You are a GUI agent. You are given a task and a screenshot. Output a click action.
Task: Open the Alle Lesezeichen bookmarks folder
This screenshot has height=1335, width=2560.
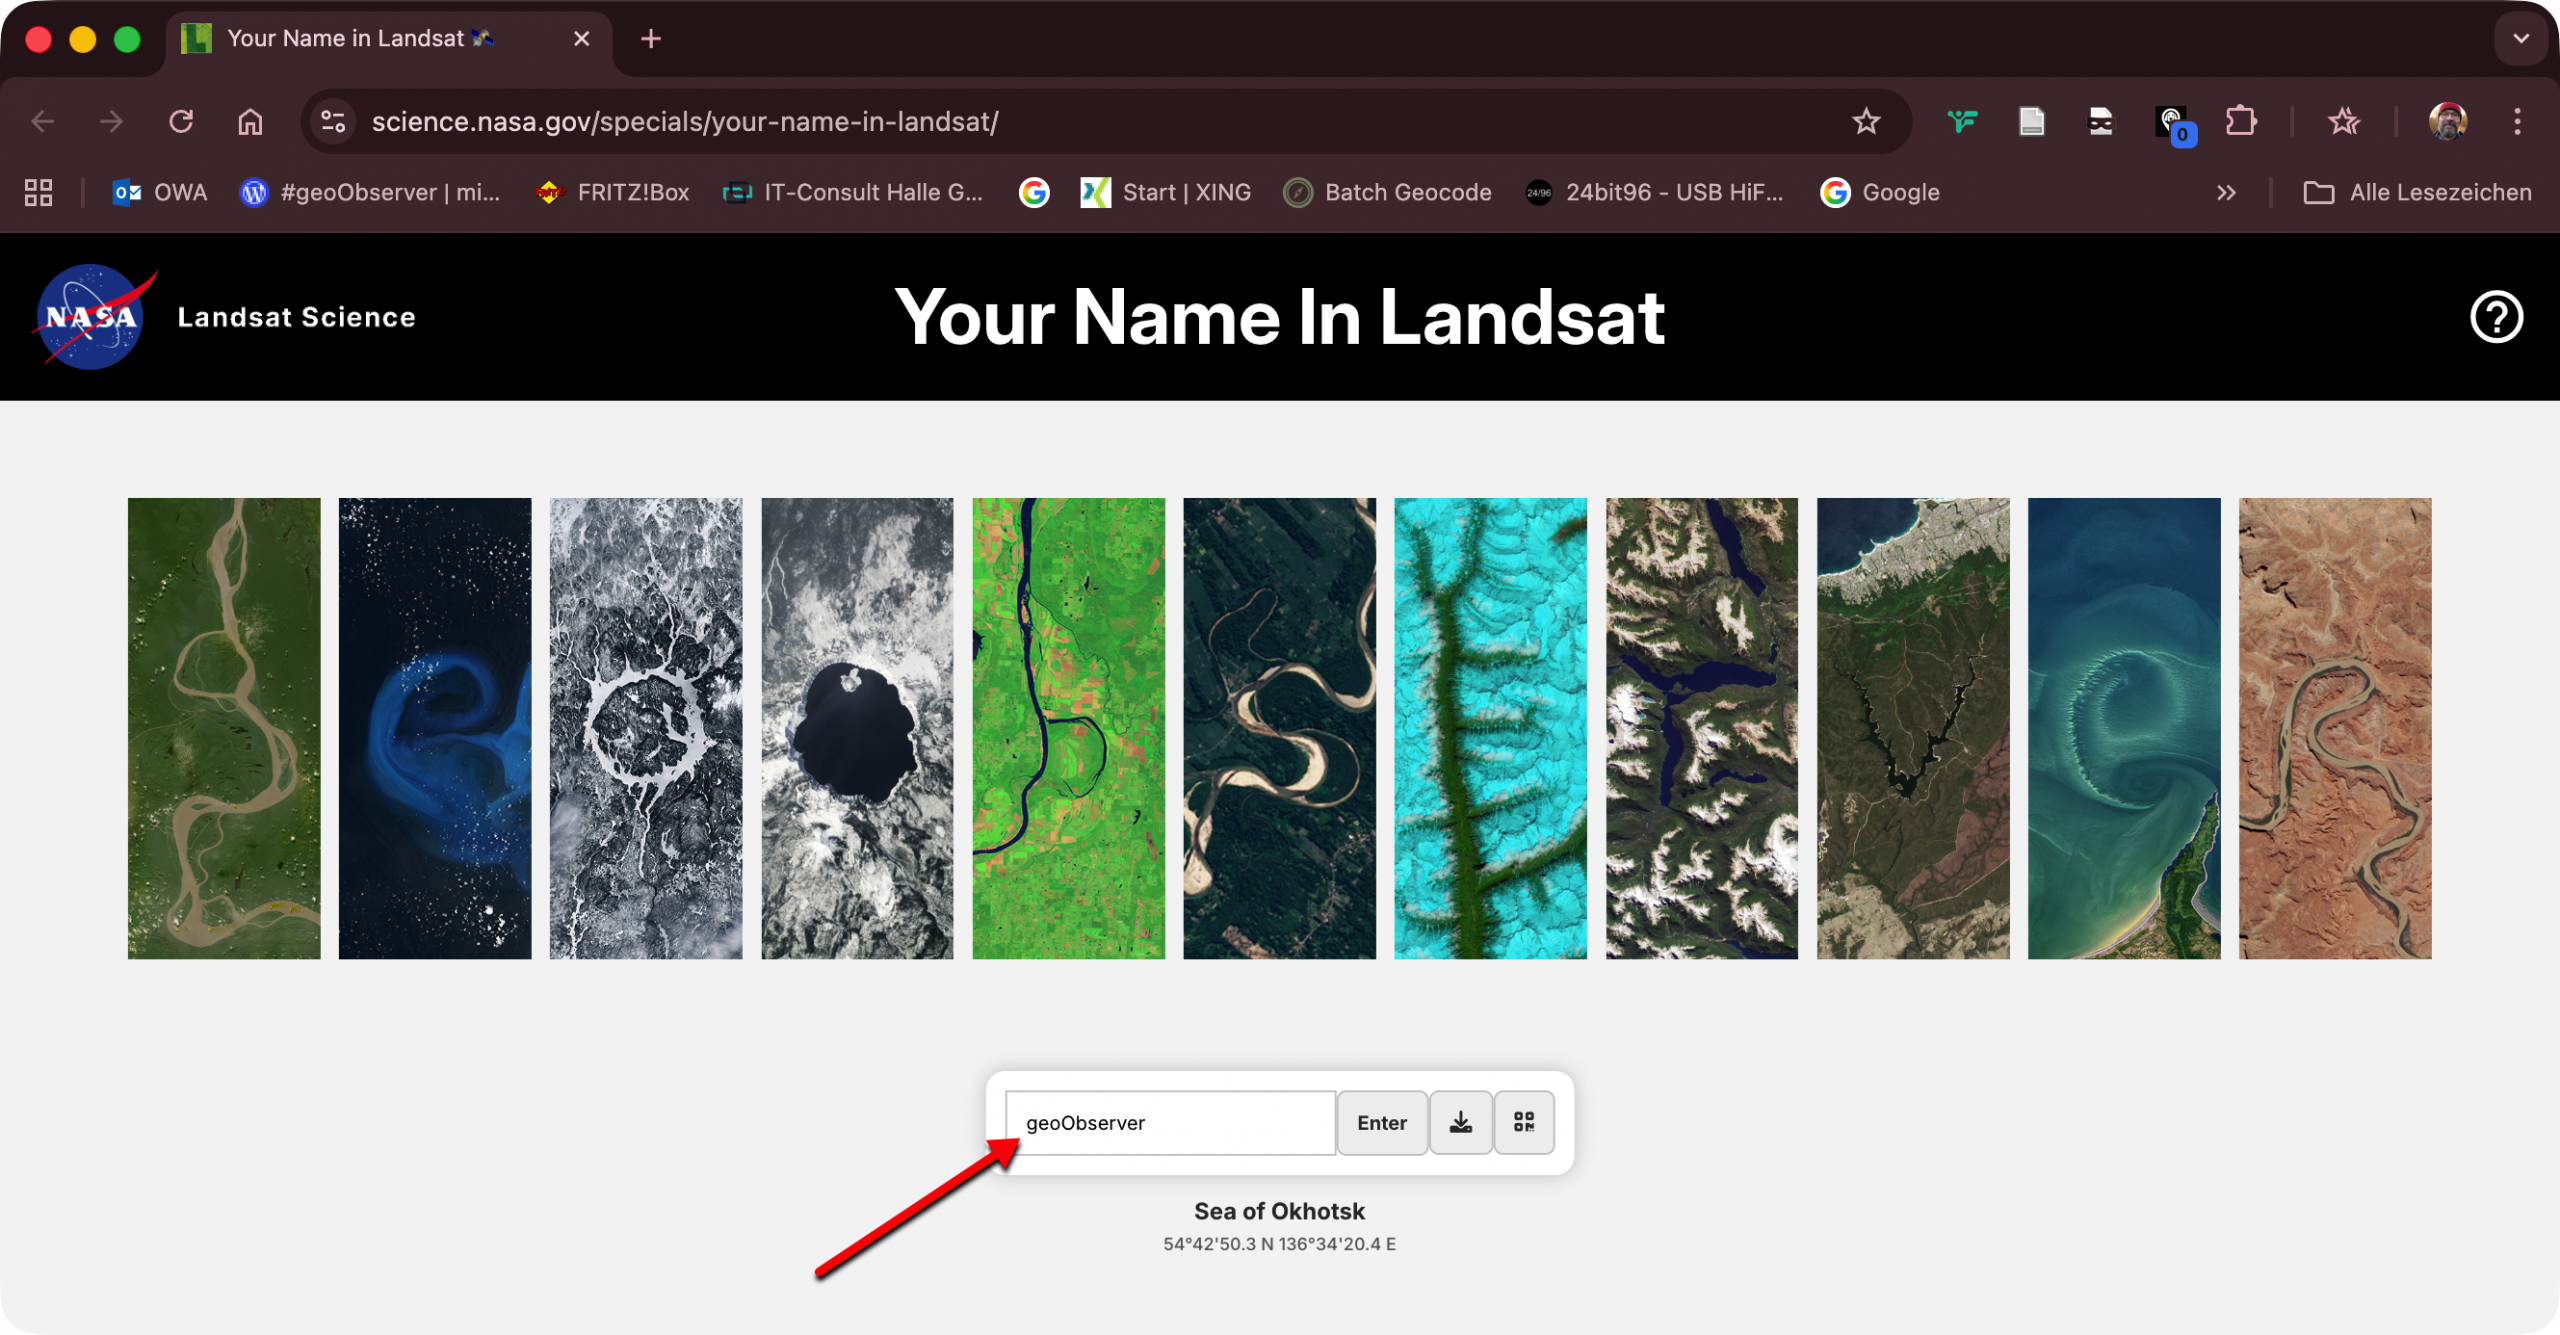pos(2417,192)
